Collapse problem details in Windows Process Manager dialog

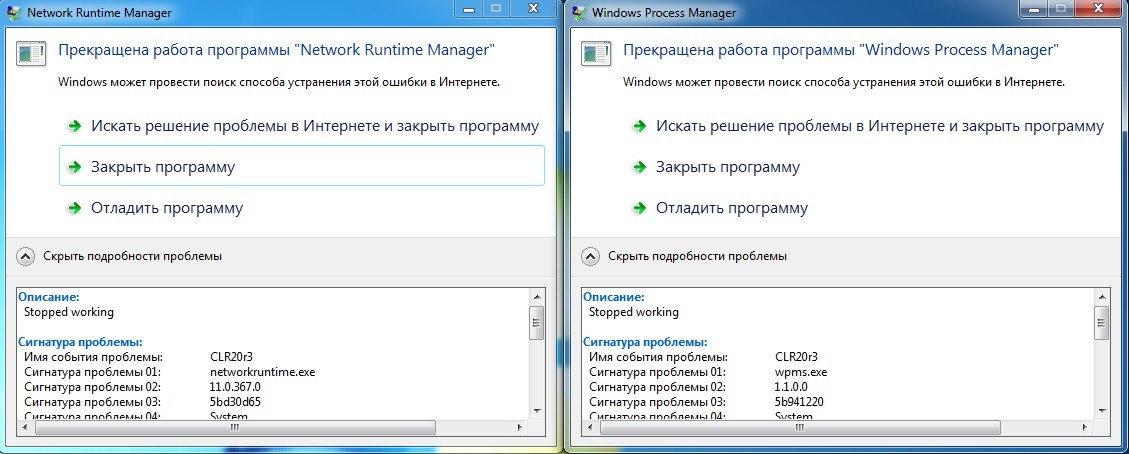[685, 255]
